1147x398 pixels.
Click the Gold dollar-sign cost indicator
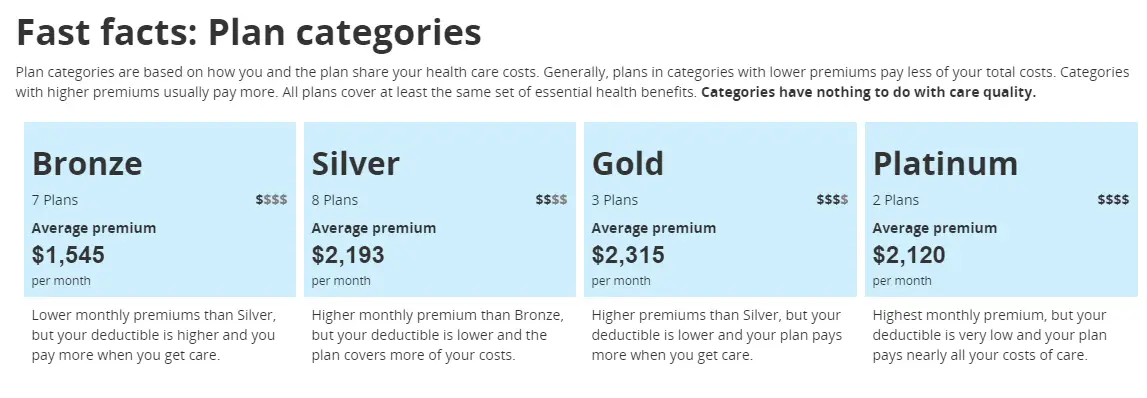[x=832, y=200]
